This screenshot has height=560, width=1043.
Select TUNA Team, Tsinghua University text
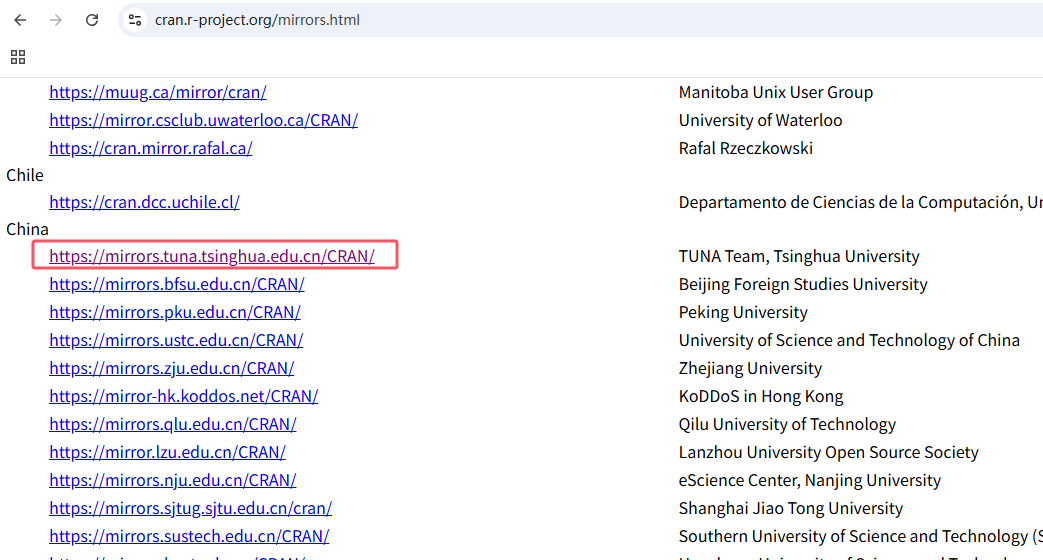tap(799, 256)
